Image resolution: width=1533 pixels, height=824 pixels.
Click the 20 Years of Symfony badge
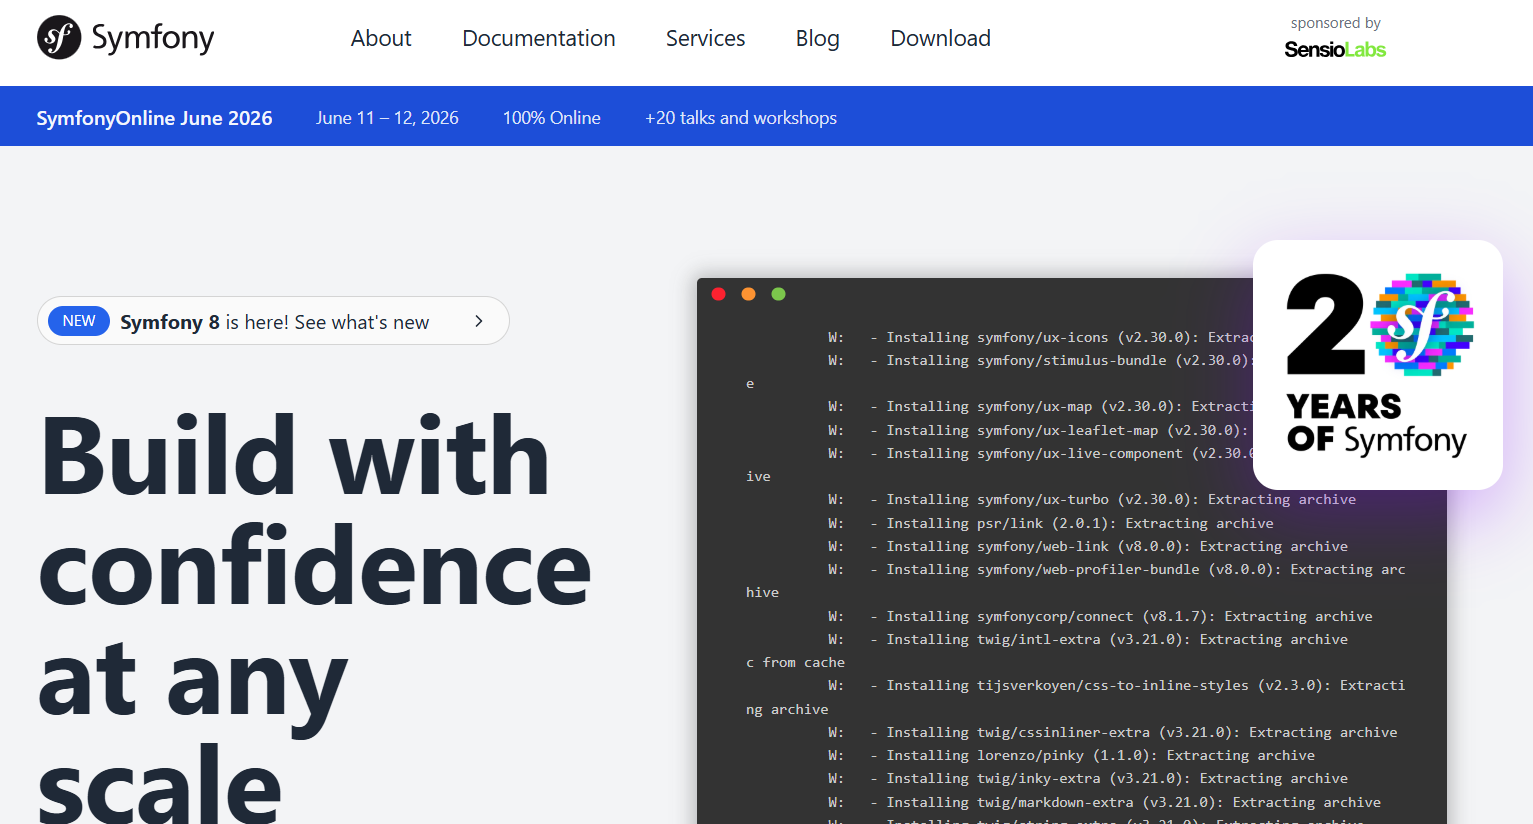click(x=1377, y=364)
